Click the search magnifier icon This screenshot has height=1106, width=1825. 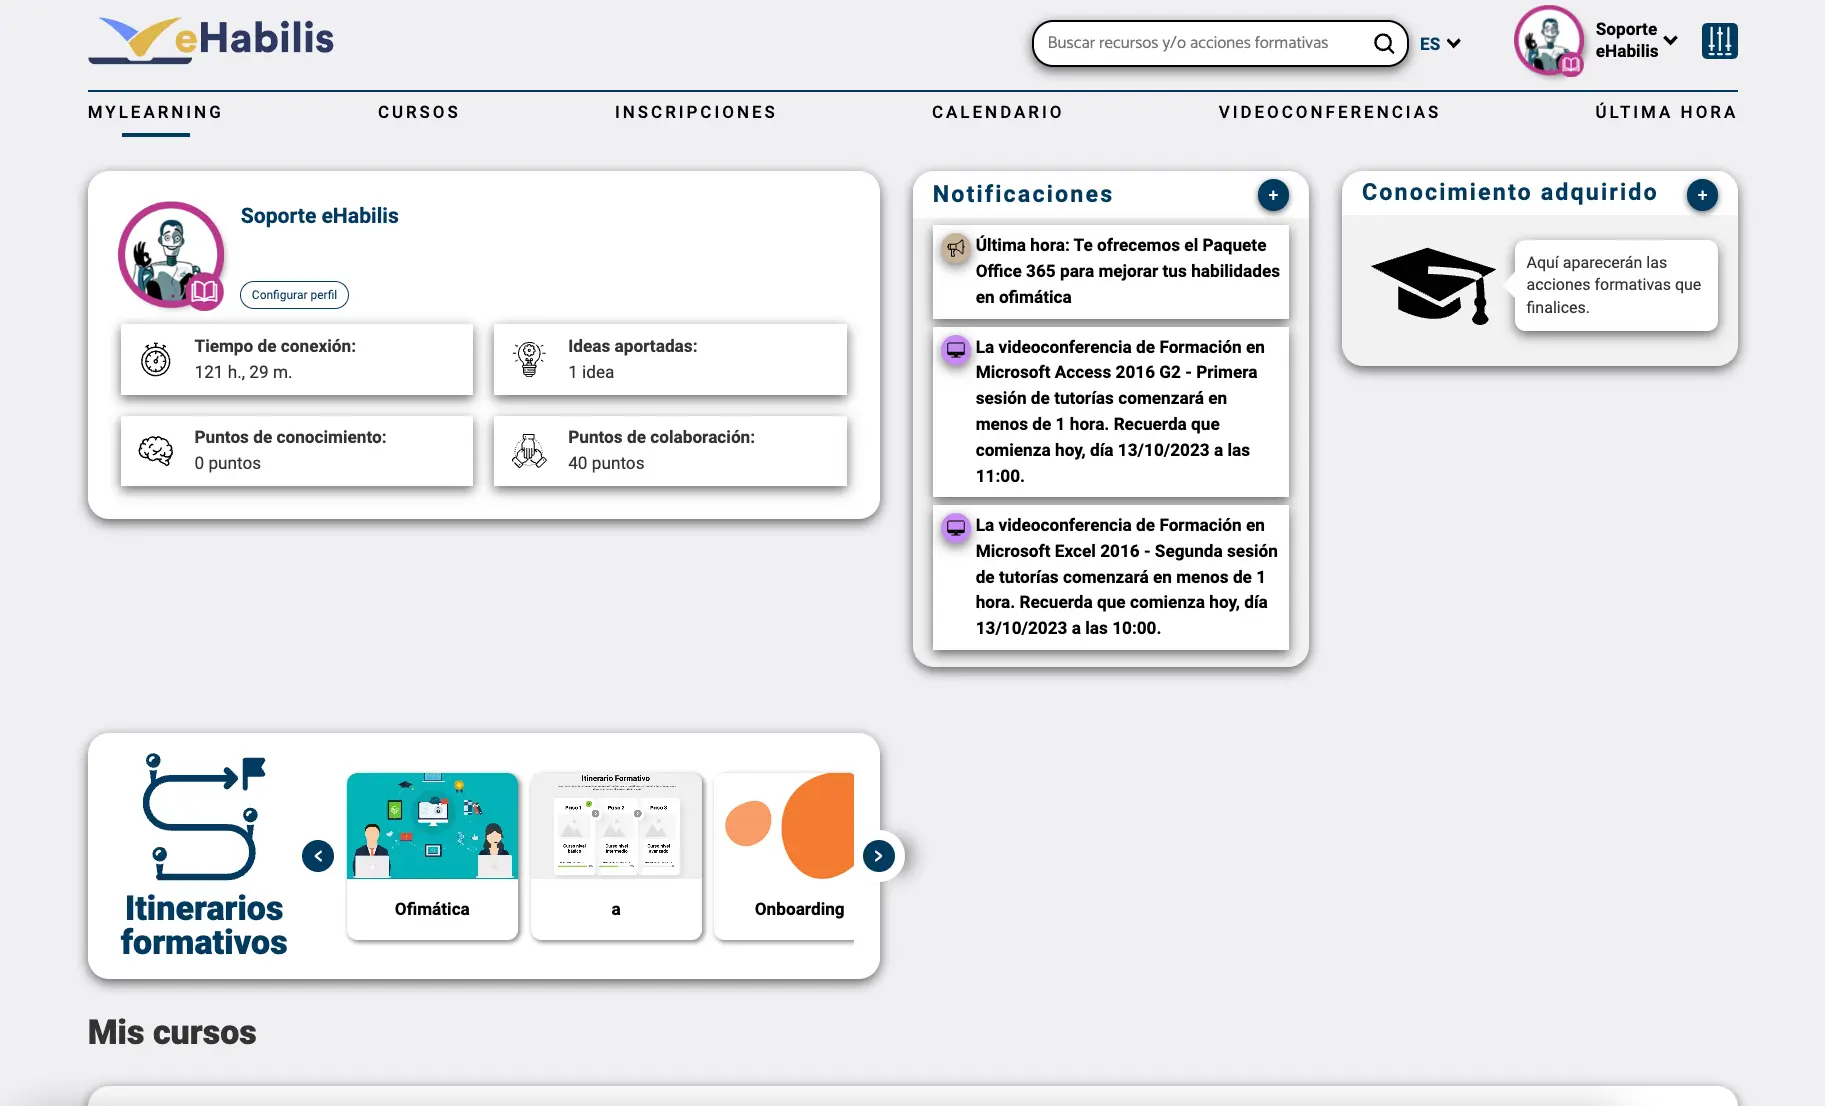click(x=1384, y=43)
